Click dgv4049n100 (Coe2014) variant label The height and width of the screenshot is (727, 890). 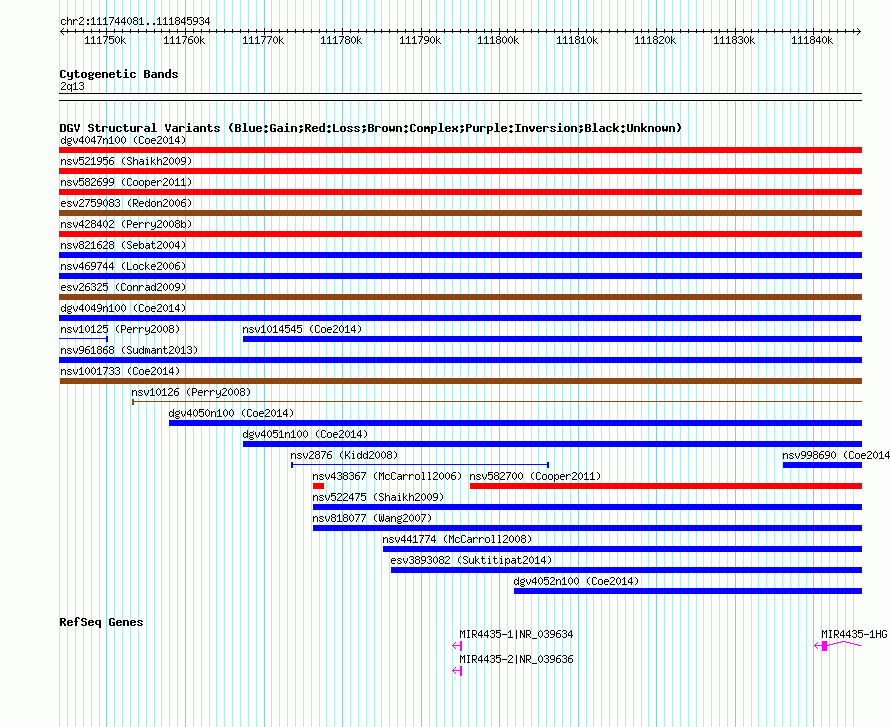click(x=123, y=308)
